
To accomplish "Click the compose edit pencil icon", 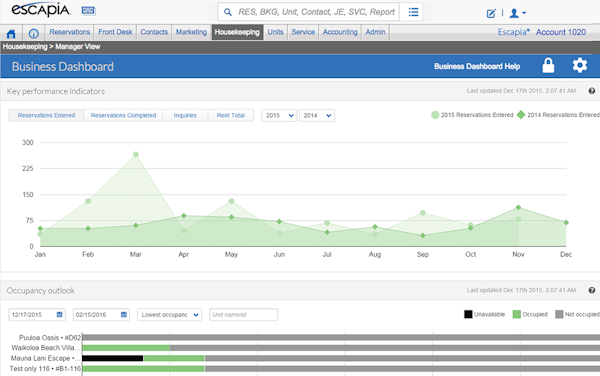I will point(491,13).
